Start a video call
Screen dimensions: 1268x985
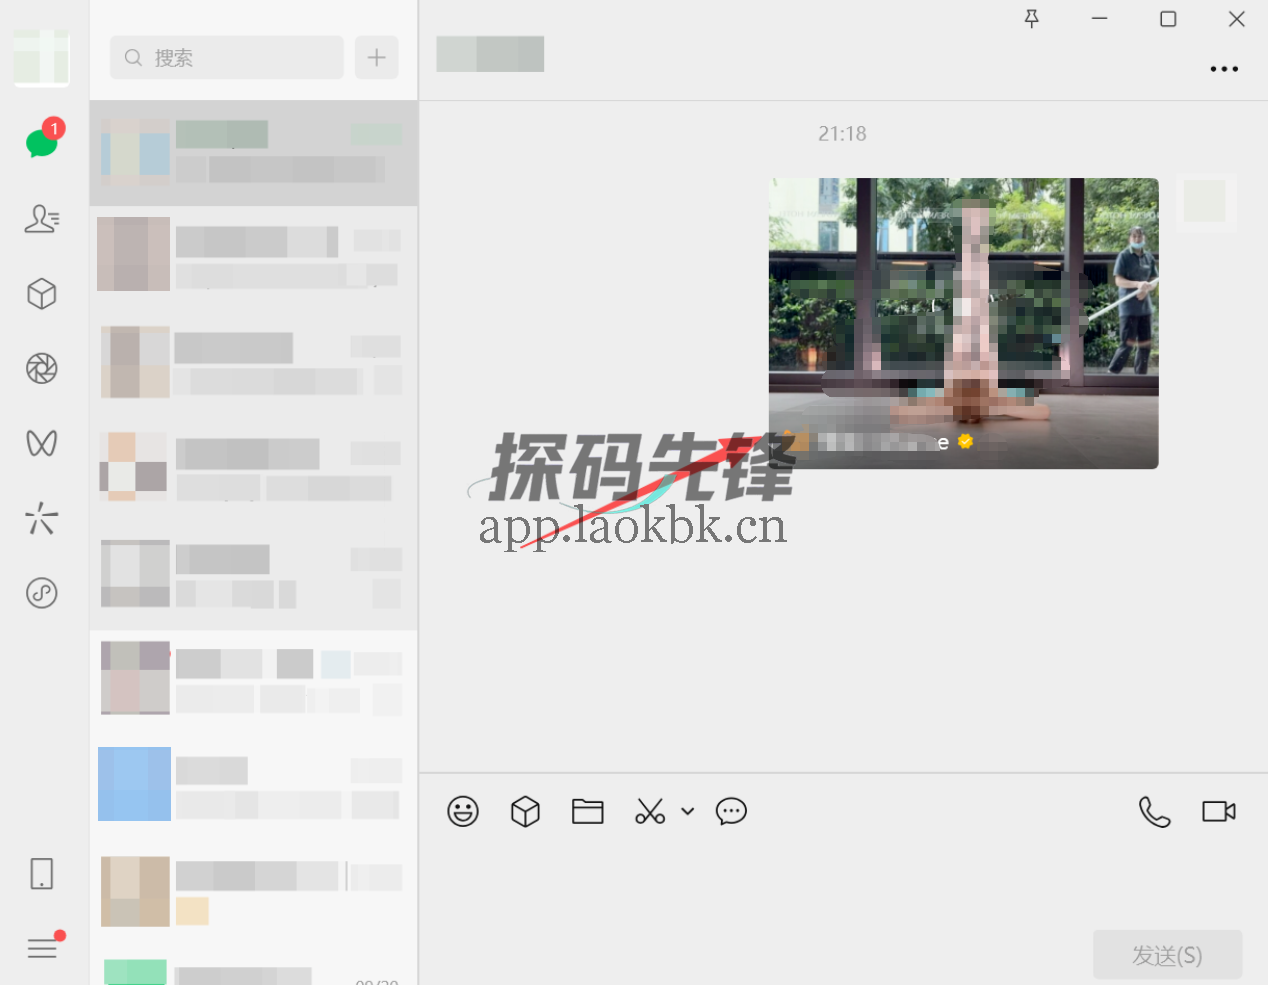click(1217, 811)
